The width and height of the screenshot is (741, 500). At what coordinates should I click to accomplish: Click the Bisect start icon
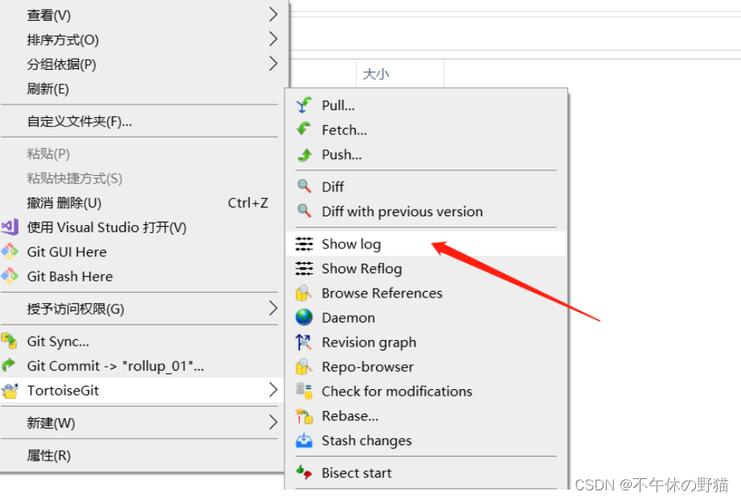(304, 472)
